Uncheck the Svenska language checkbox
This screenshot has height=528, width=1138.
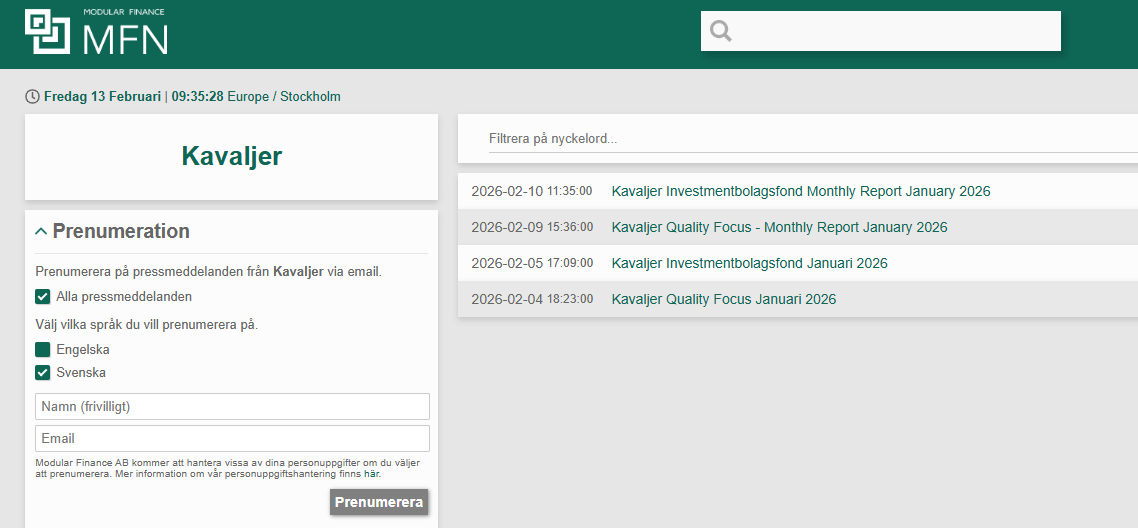click(43, 373)
